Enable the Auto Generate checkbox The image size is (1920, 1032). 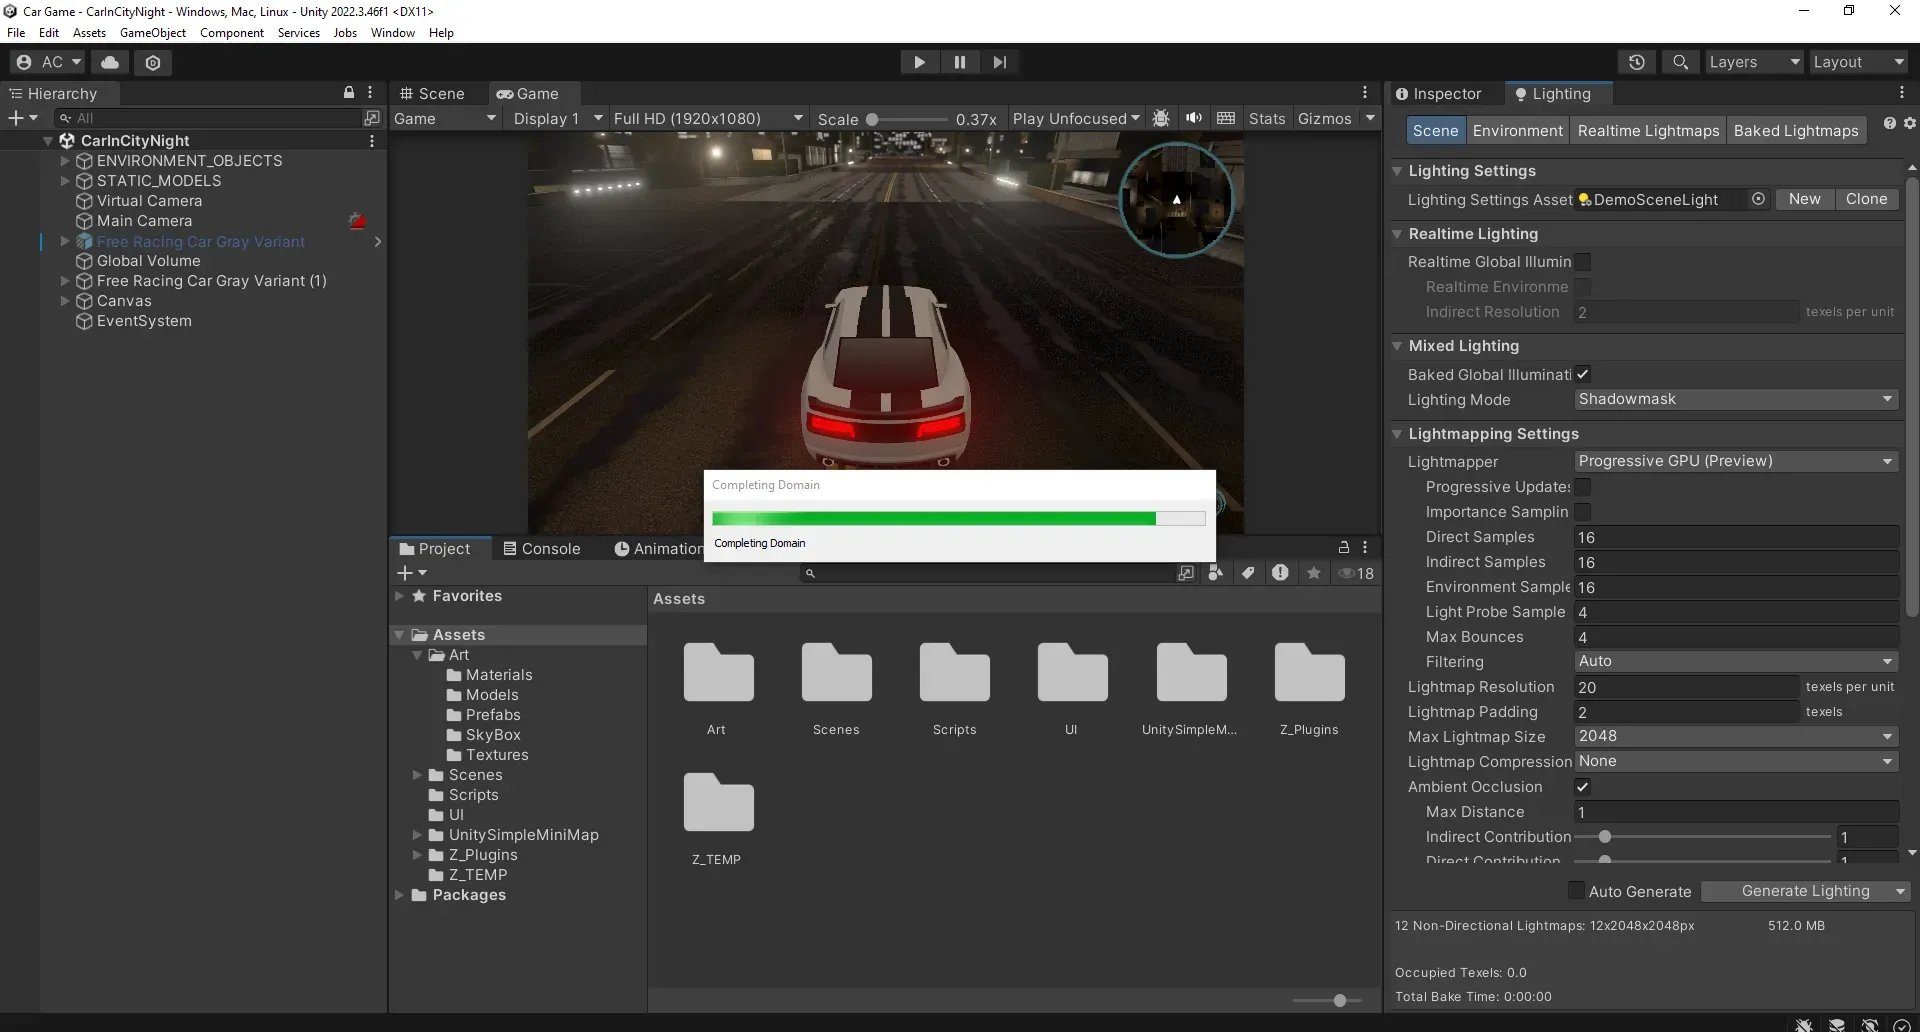pyautogui.click(x=1576, y=891)
